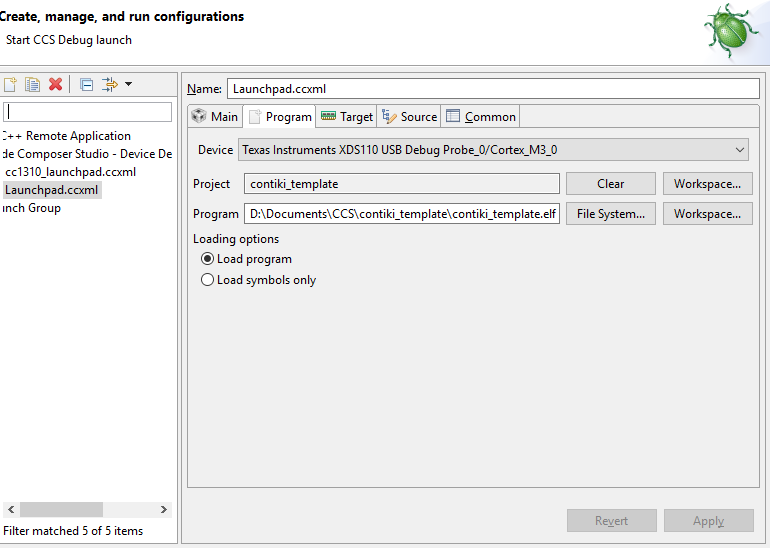
Task: Click the Program path input field
Action: [402, 214]
